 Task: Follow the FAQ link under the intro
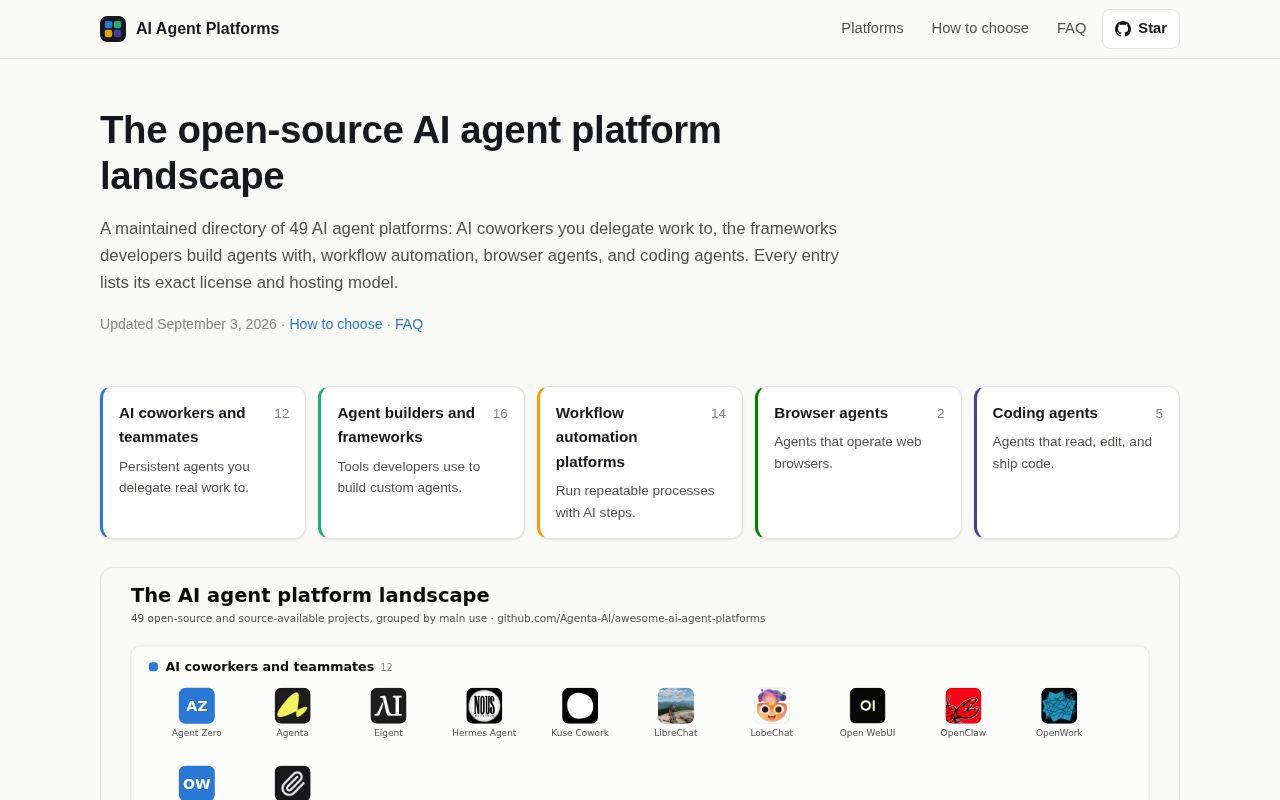(409, 324)
